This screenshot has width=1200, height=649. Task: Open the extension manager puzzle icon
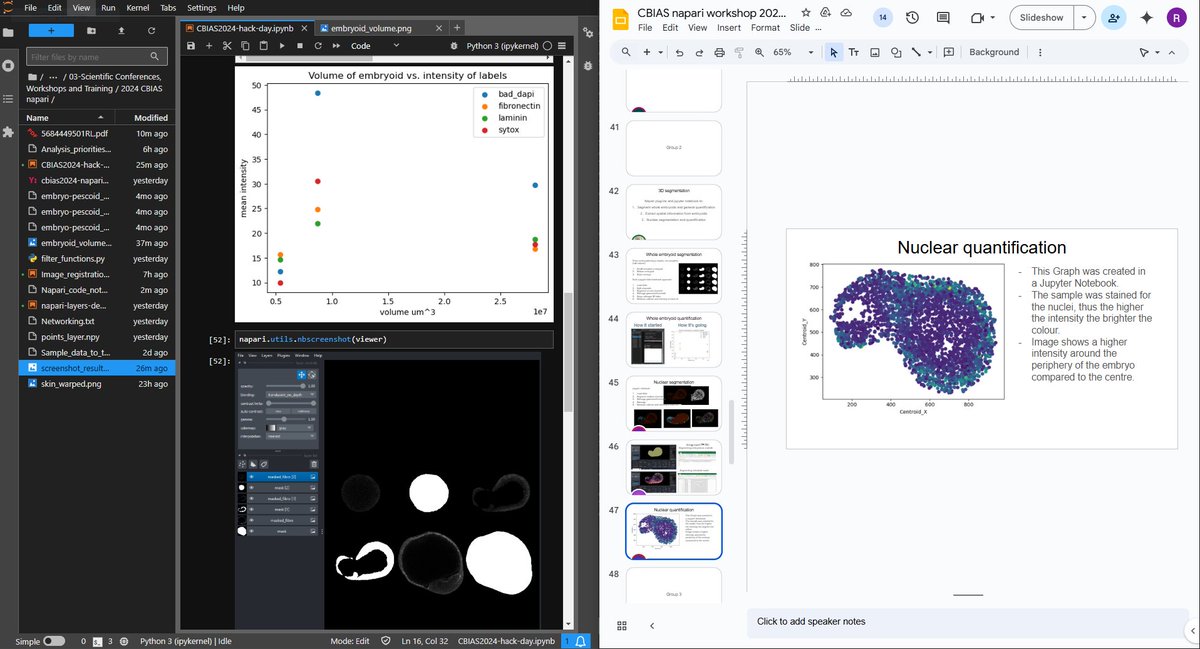tap(8, 132)
